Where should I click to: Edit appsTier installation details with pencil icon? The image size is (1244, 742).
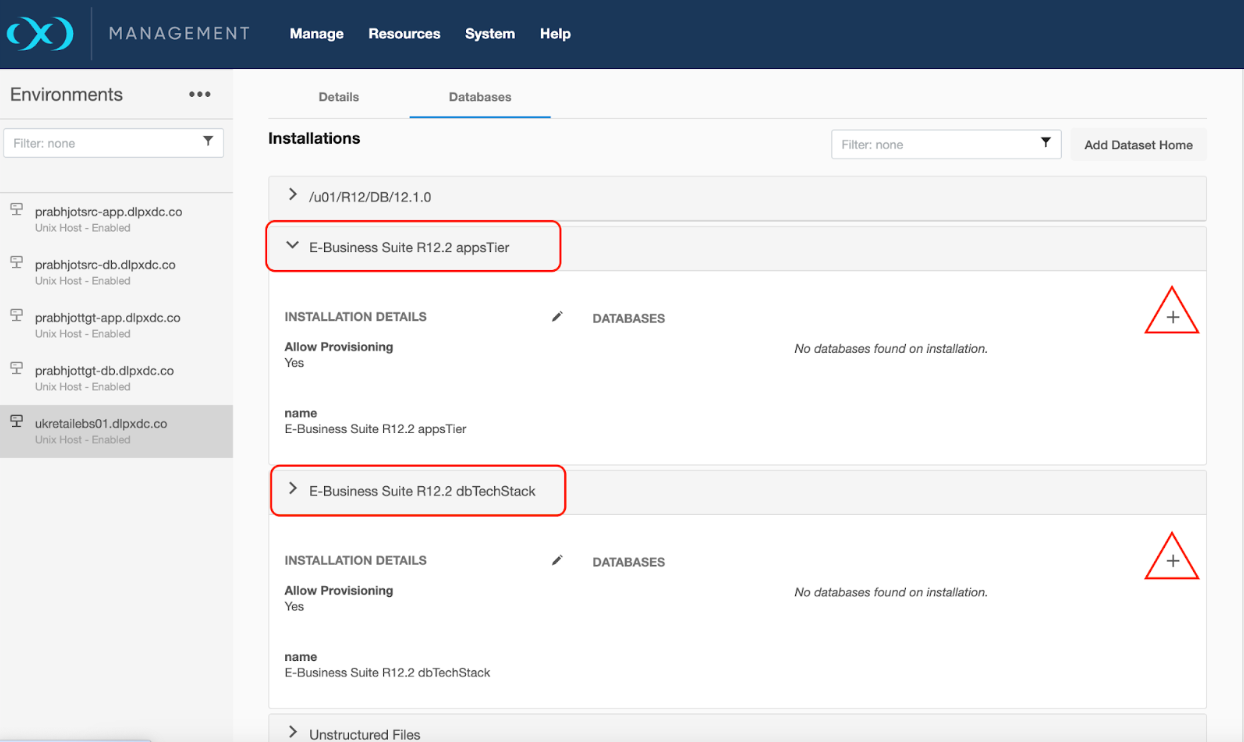[x=557, y=316]
